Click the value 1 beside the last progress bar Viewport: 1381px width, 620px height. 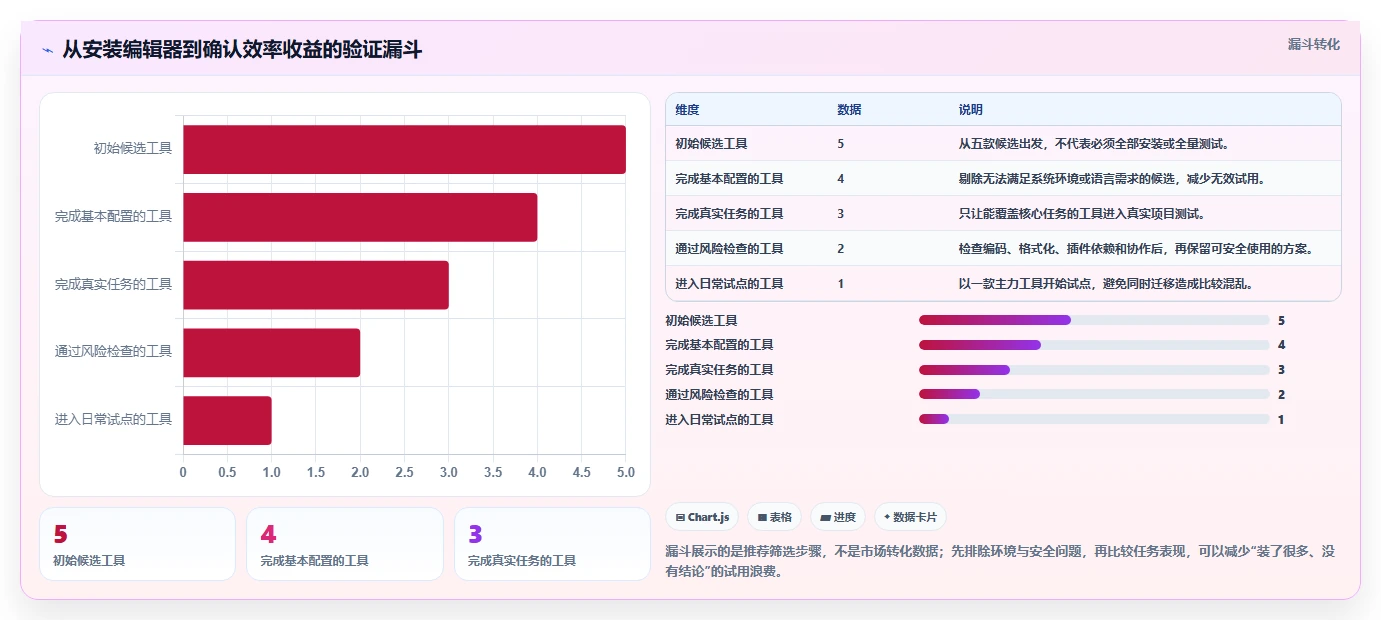pyautogui.click(x=1281, y=420)
